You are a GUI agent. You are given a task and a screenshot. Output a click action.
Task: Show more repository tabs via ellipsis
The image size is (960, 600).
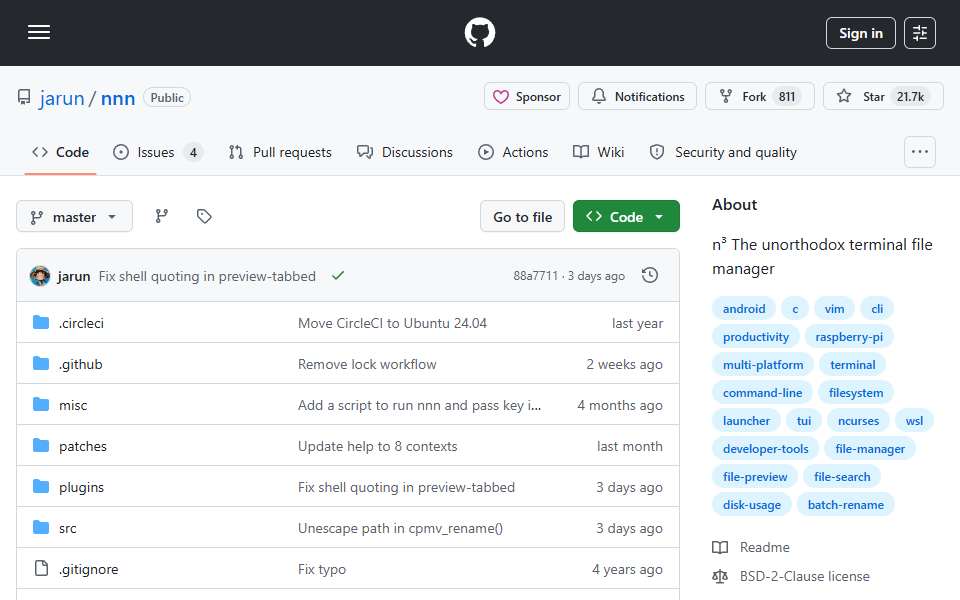(920, 152)
